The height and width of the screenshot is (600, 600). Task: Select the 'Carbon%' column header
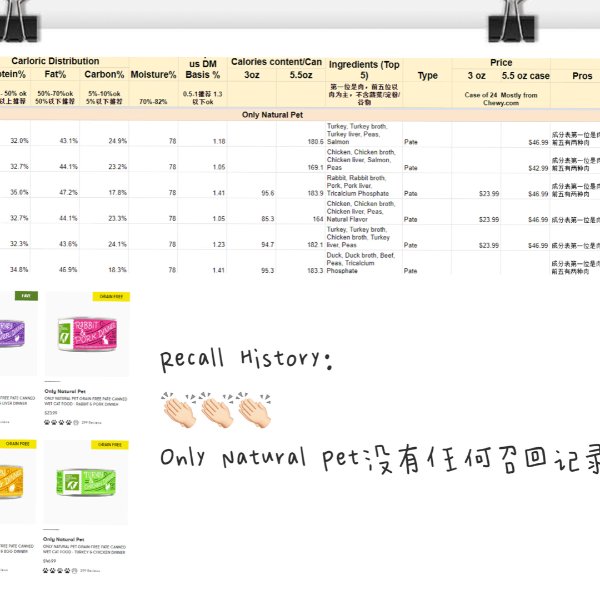(104, 74)
